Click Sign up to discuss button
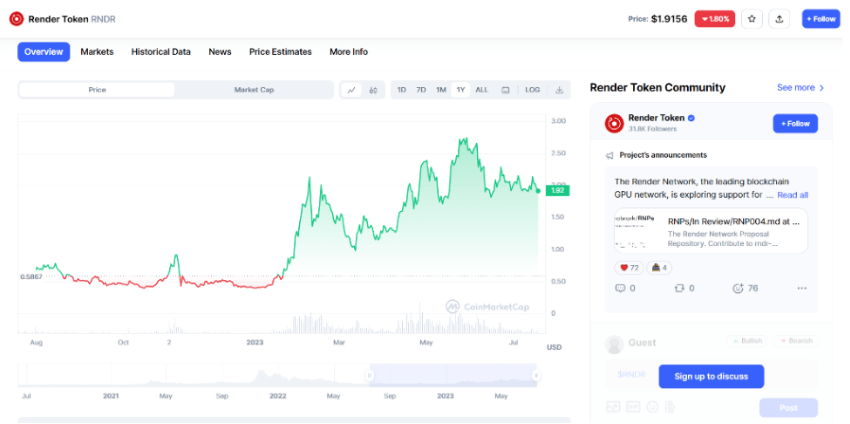Viewport: 850px width, 424px height. pos(711,376)
